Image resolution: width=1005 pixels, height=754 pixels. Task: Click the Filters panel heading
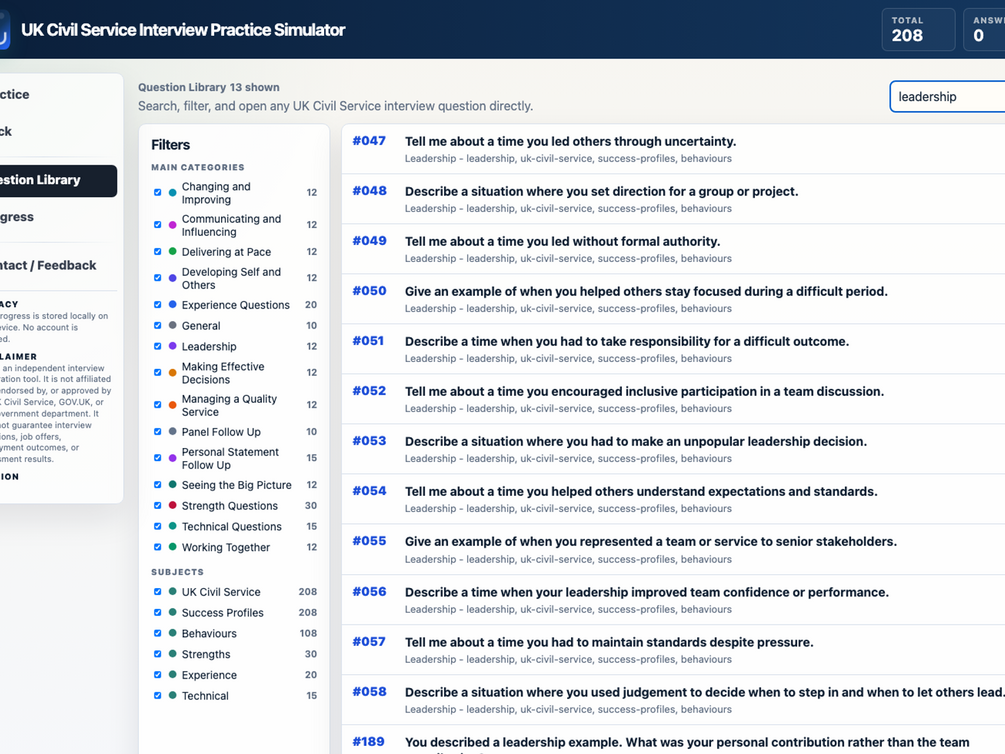coord(170,145)
